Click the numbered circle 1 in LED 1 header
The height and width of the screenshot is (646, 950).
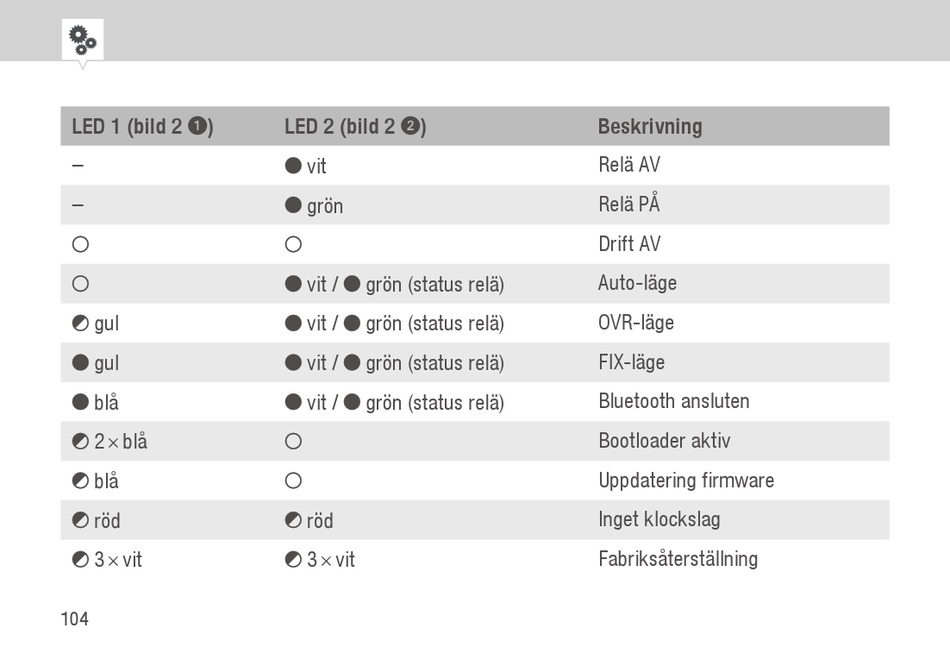197,125
